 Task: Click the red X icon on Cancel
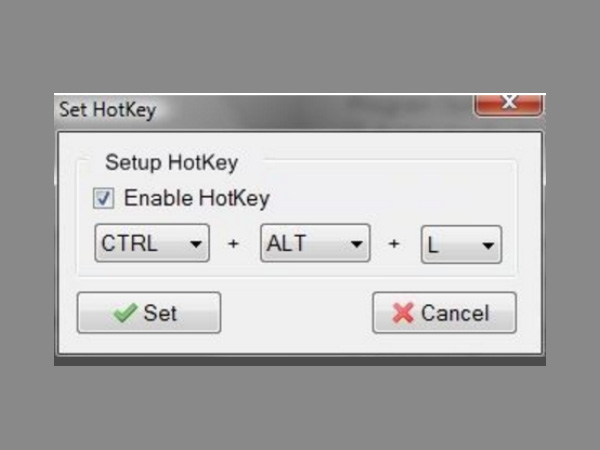[x=403, y=313]
